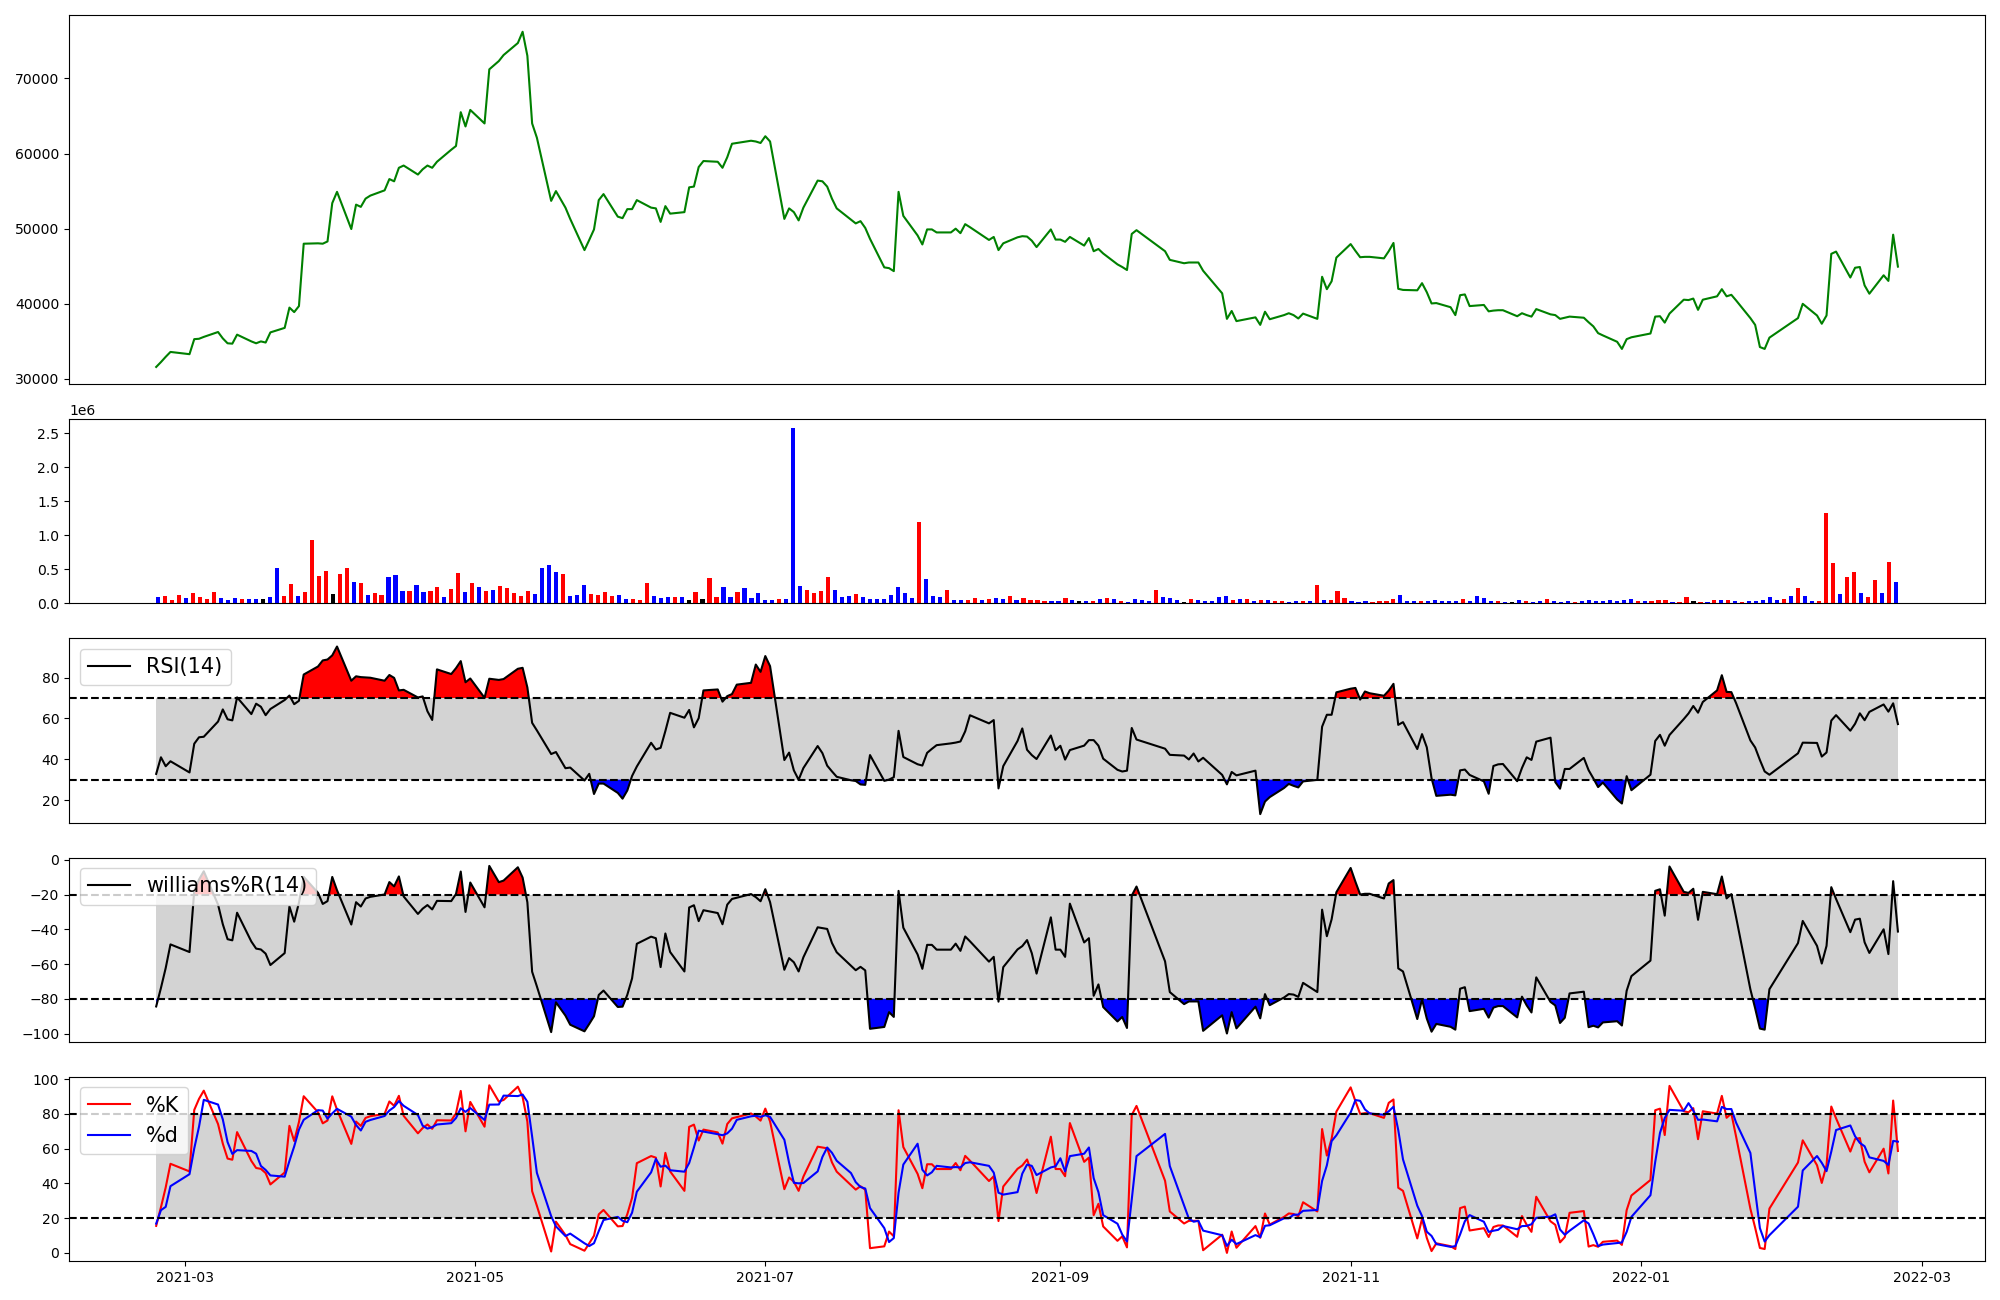Screen dimensions: 2000x1300
Task: Click the 1e6 exponent label above volume chart
Action: point(82,410)
